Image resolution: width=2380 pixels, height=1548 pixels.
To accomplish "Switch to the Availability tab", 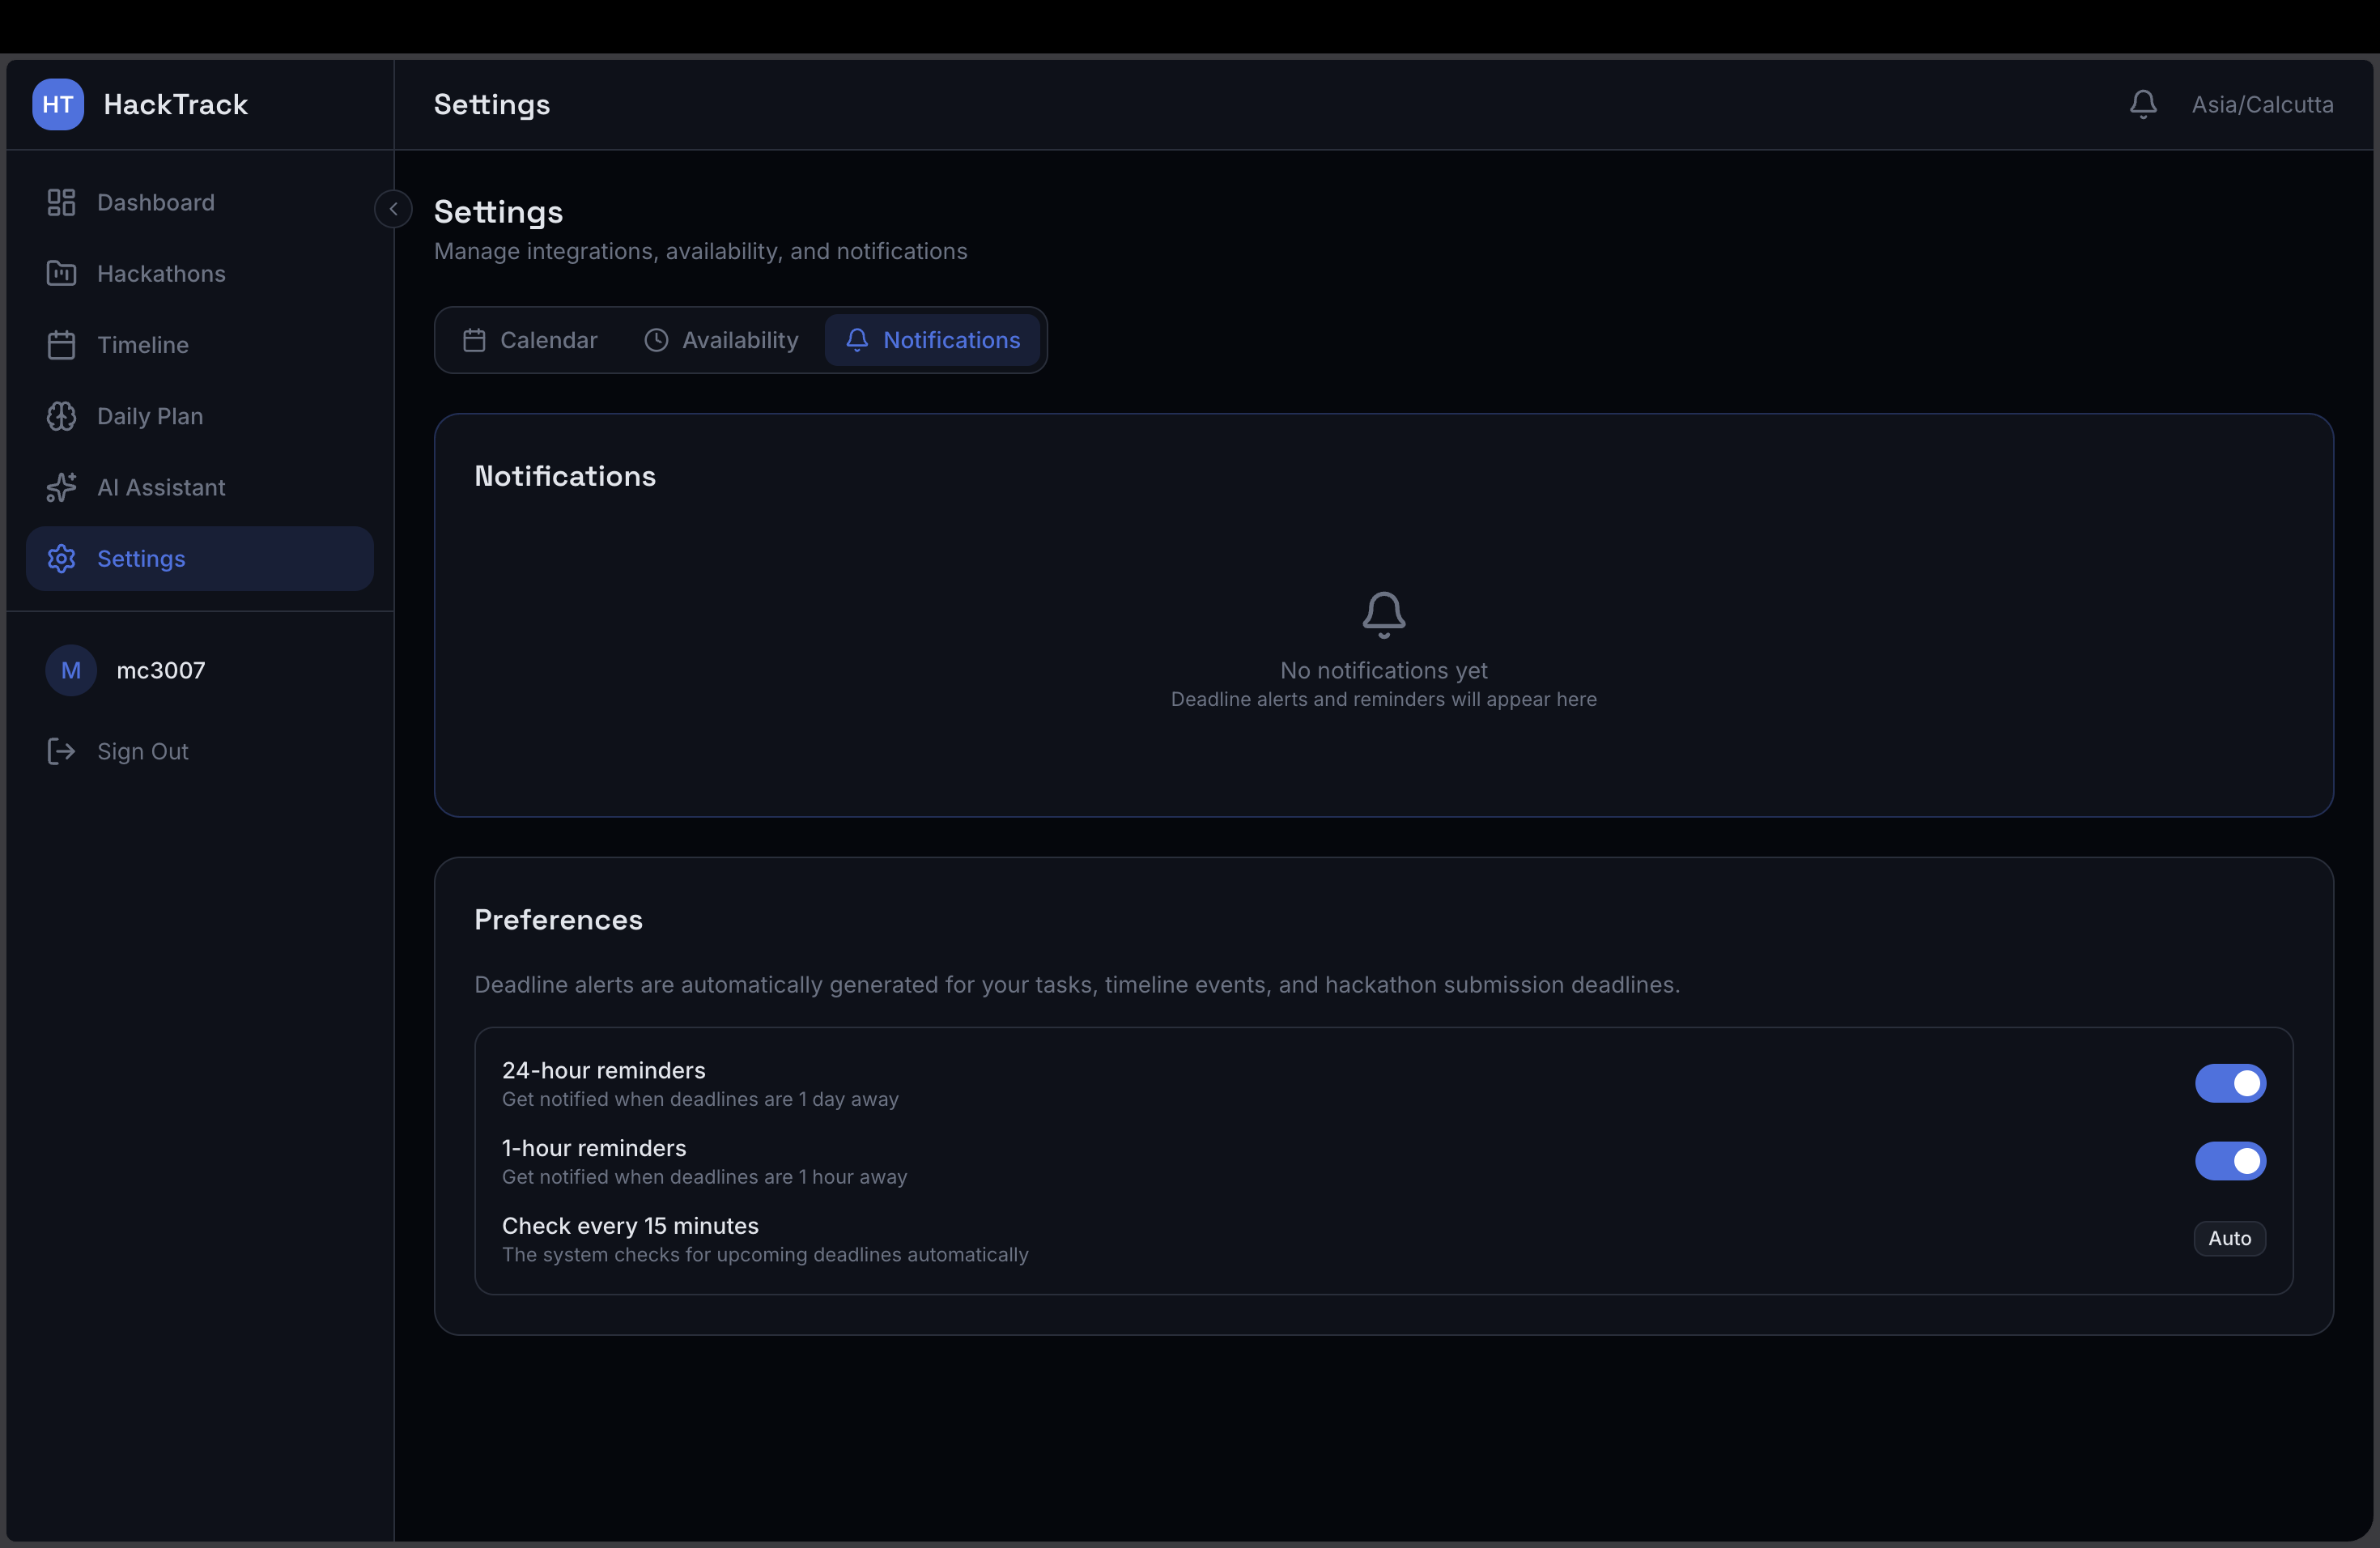I will pos(721,340).
